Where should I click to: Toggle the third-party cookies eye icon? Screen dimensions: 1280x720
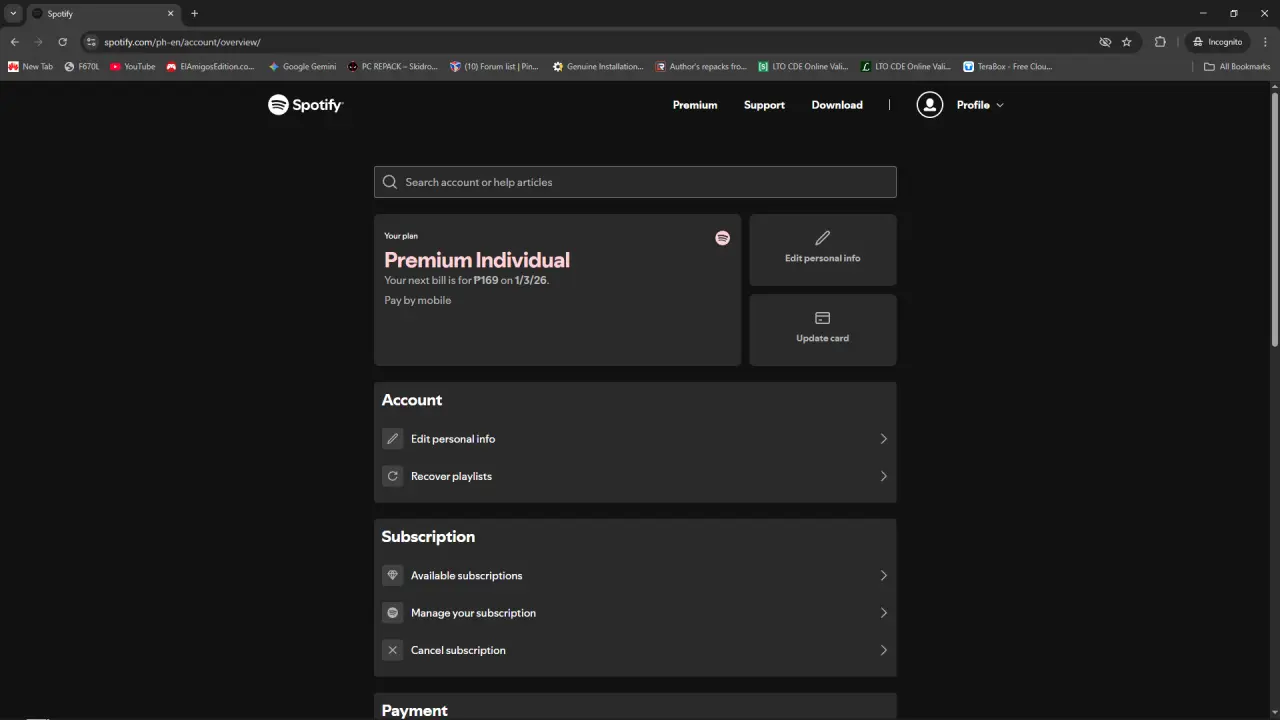click(x=1105, y=42)
